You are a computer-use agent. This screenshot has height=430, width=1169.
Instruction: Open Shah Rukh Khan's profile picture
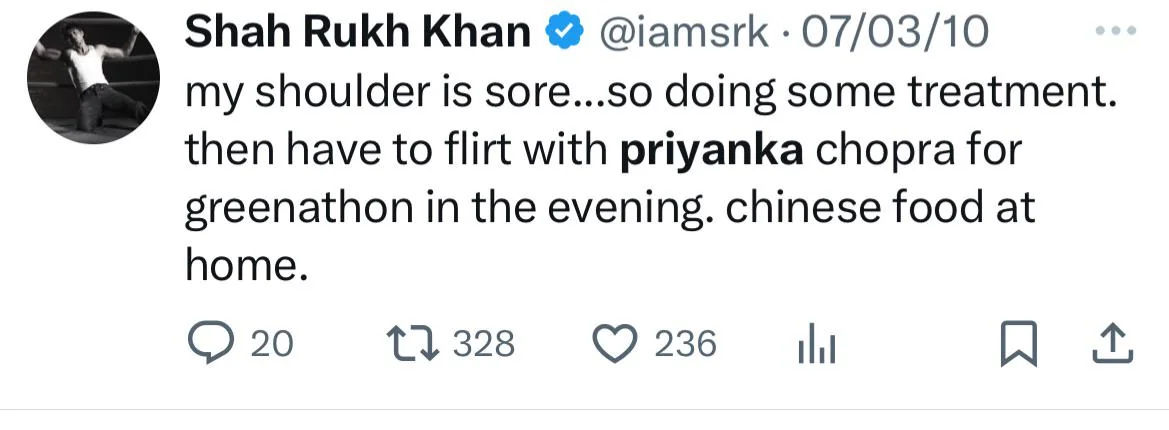(x=93, y=79)
